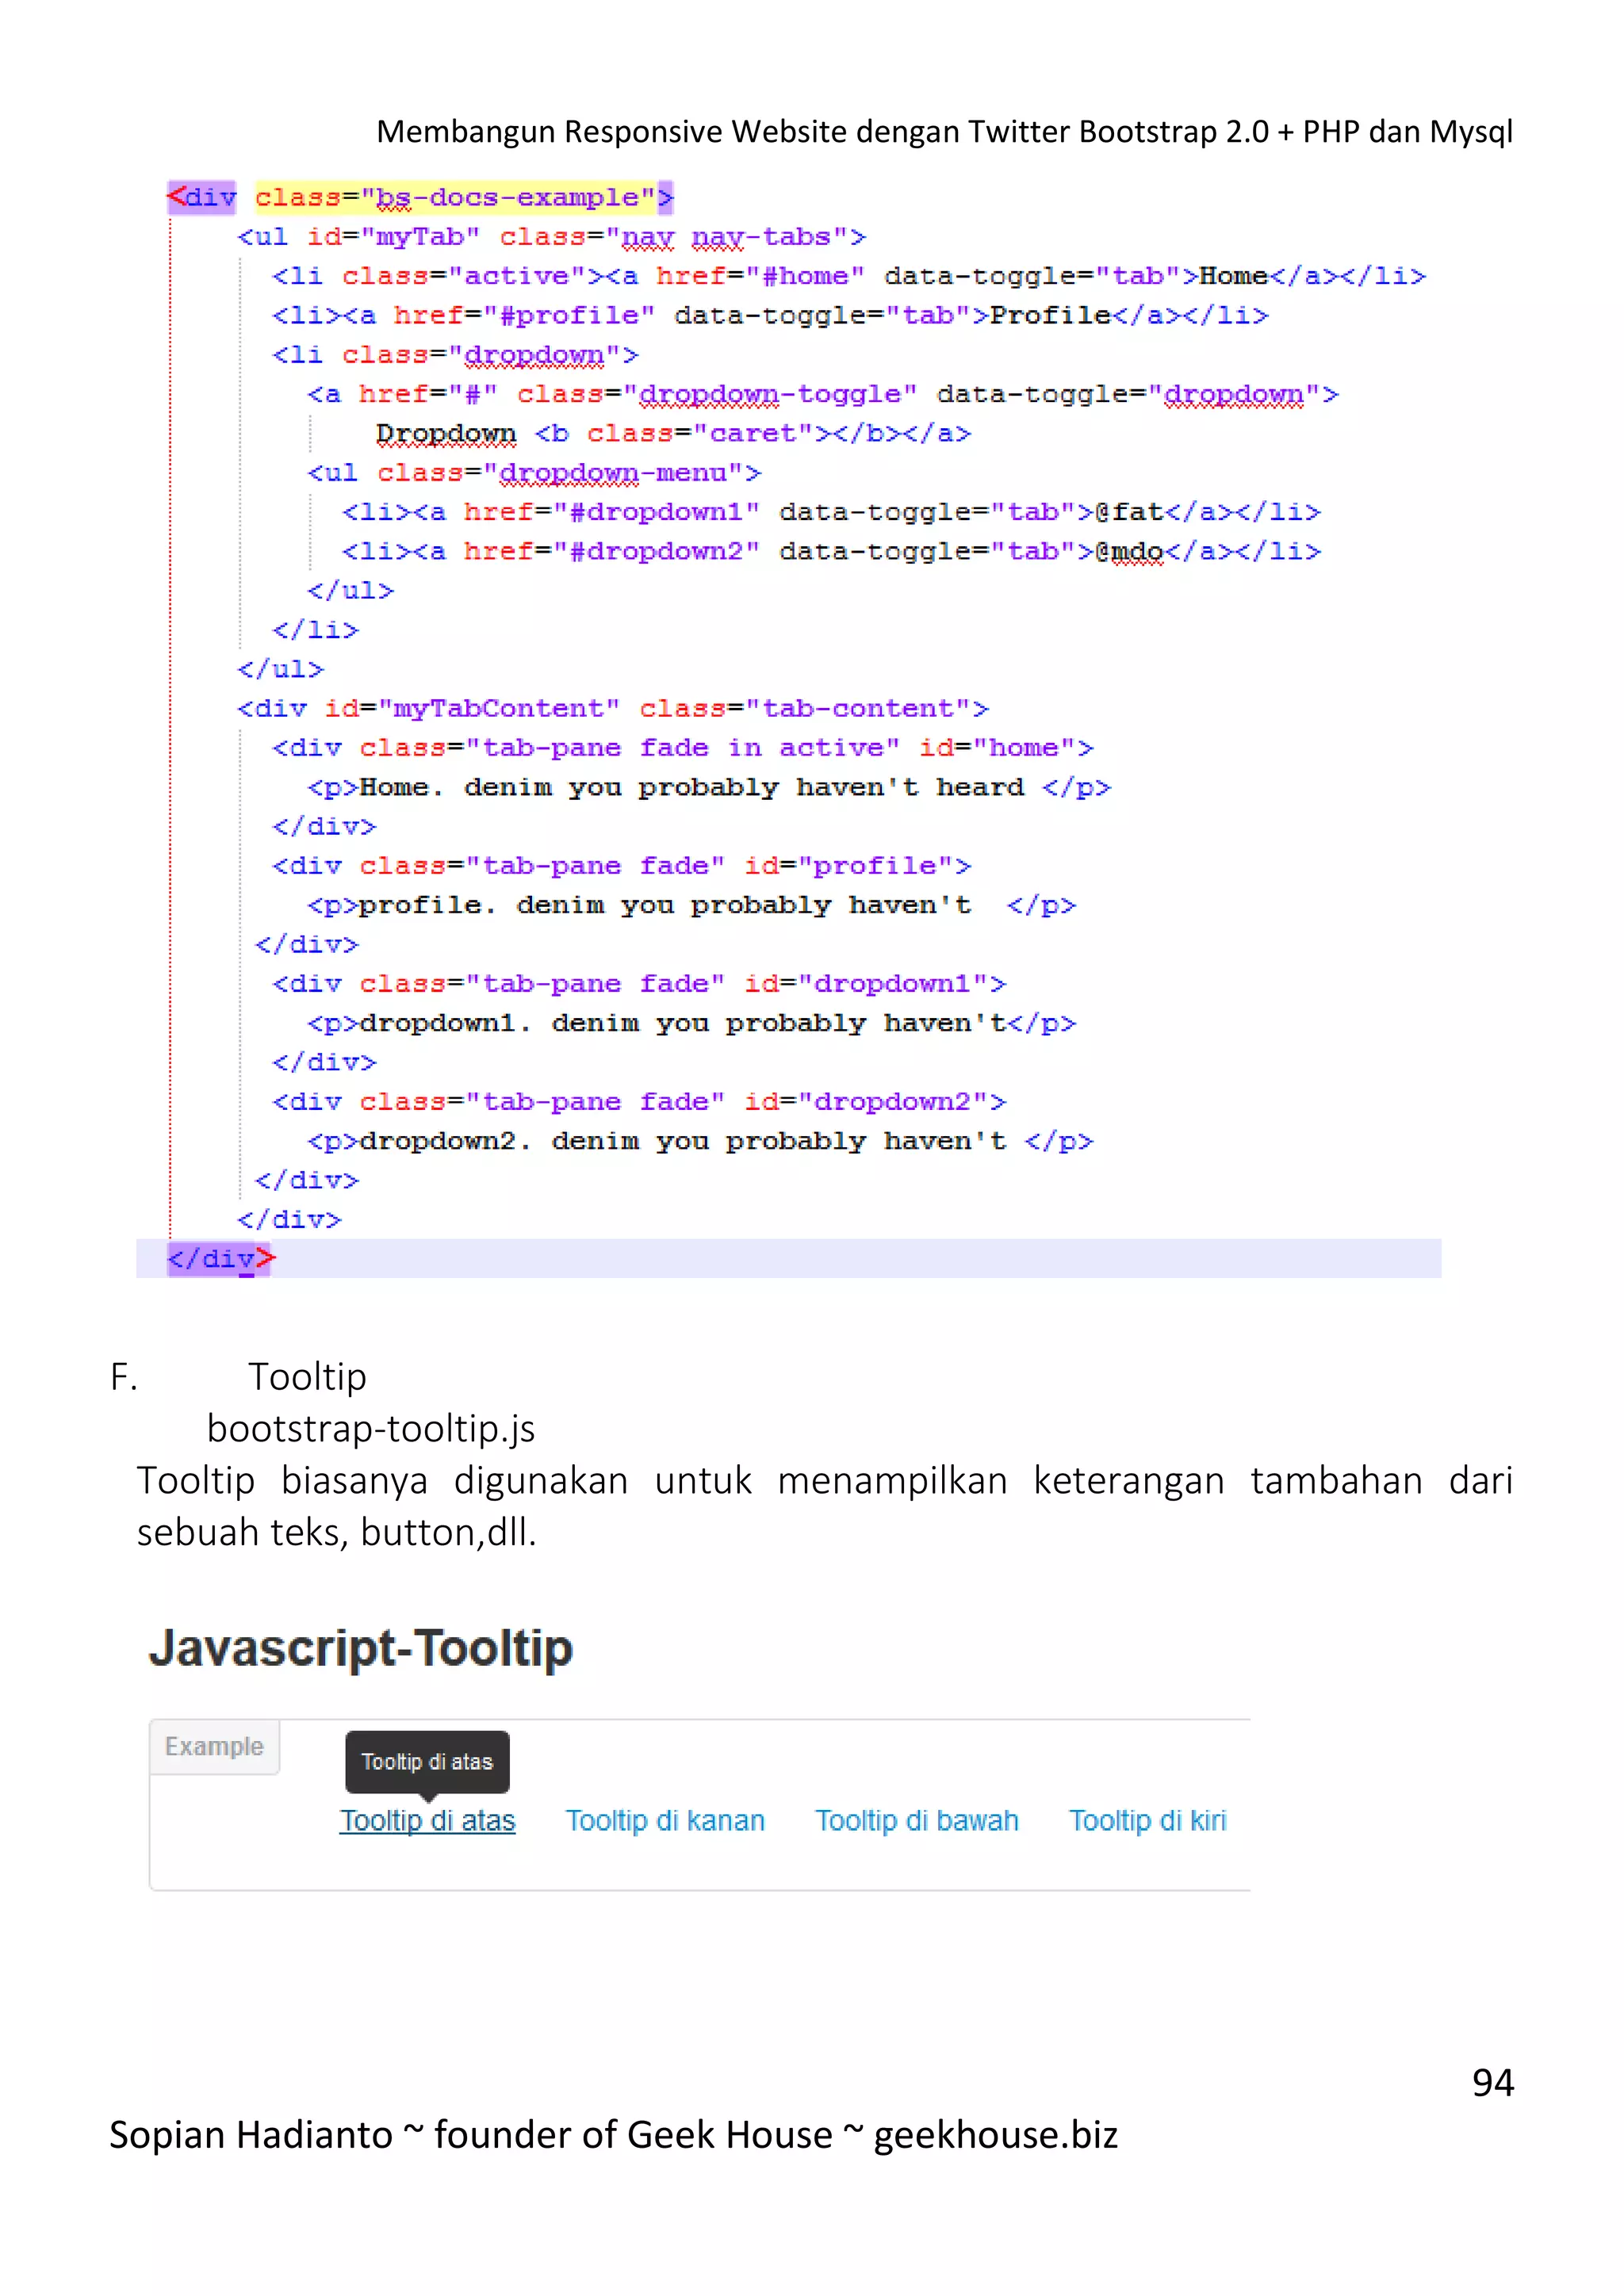
Task: Click the 'Tooltip di atas' link
Action: 427,1821
